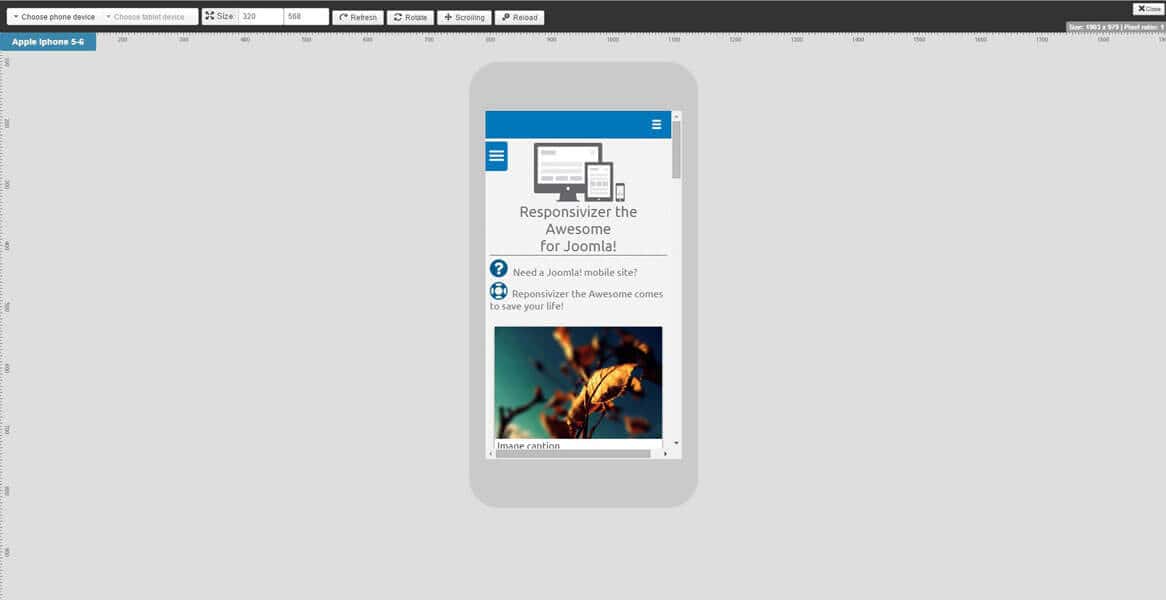Click the responsive devices logo image

[579, 172]
